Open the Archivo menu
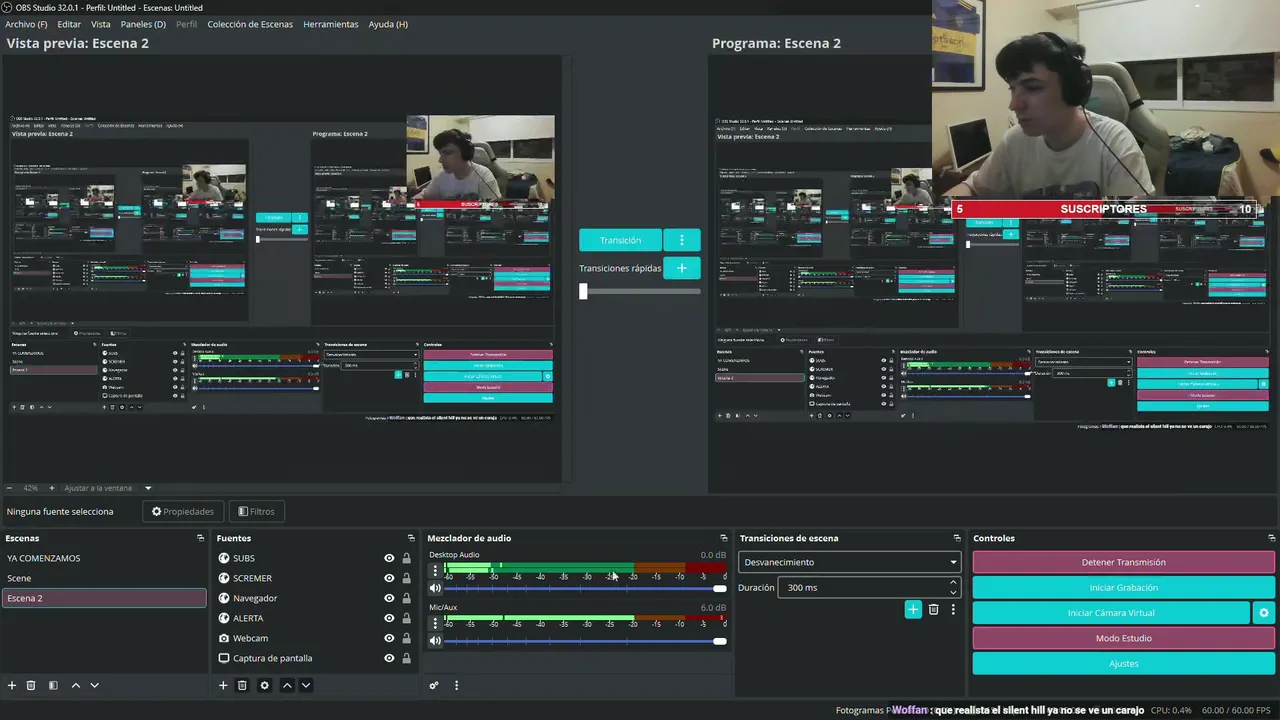Image resolution: width=1280 pixels, height=720 pixels. pyautogui.click(x=26, y=24)
